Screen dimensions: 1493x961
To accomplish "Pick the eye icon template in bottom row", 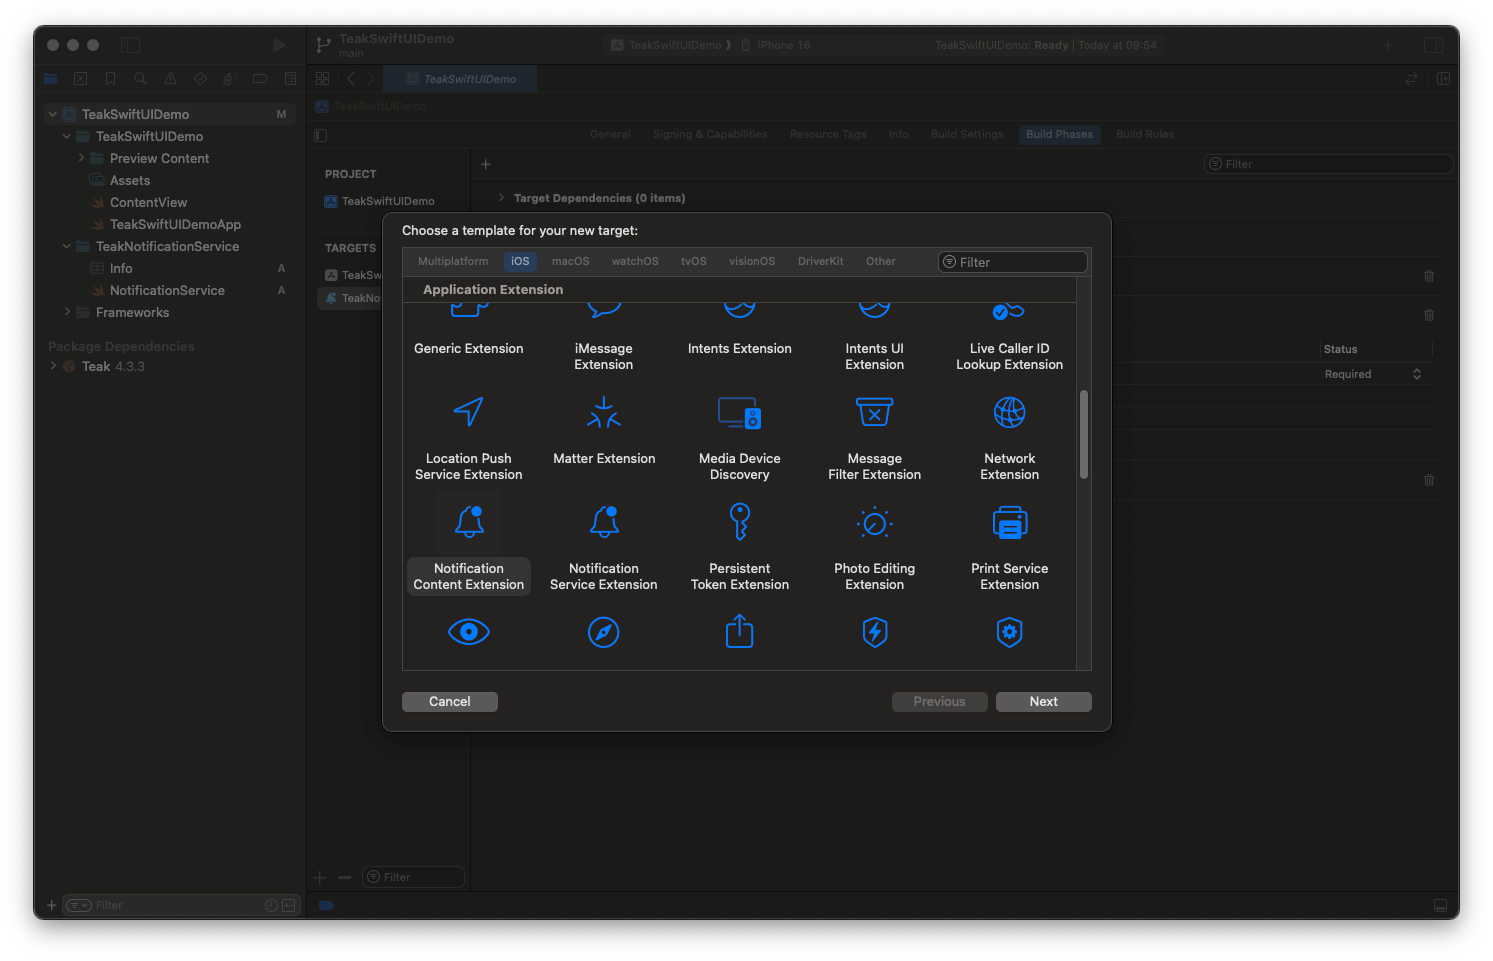I will point(469,632).
